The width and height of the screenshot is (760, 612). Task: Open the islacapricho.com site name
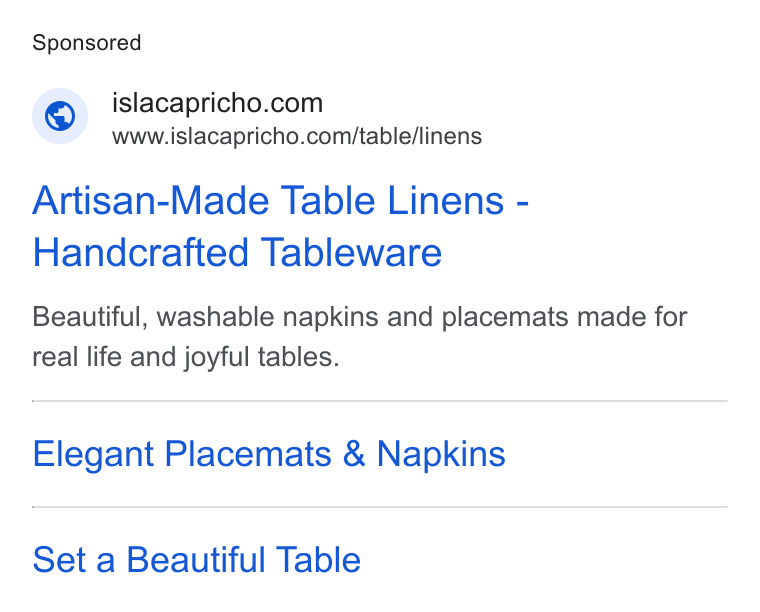(x=218, y=103)
